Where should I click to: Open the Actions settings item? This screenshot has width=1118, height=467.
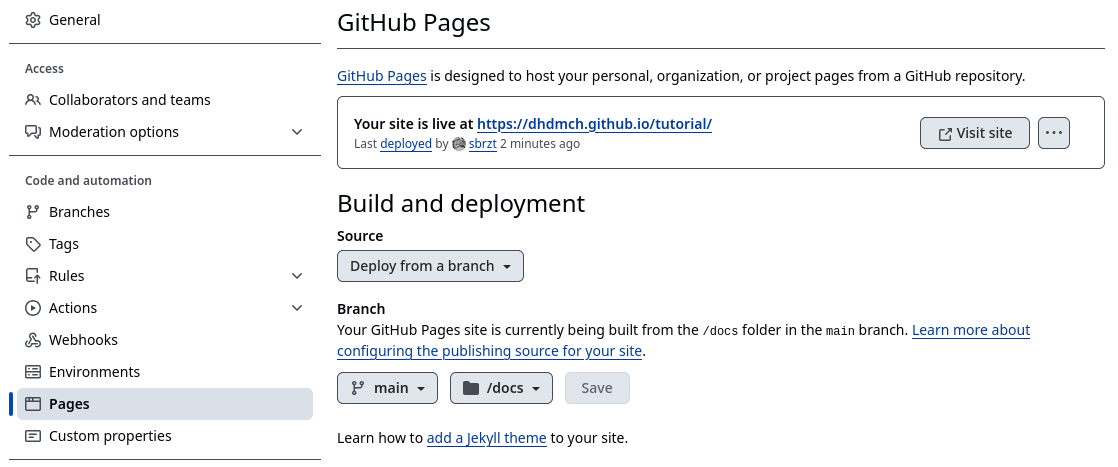pos(73,308)
